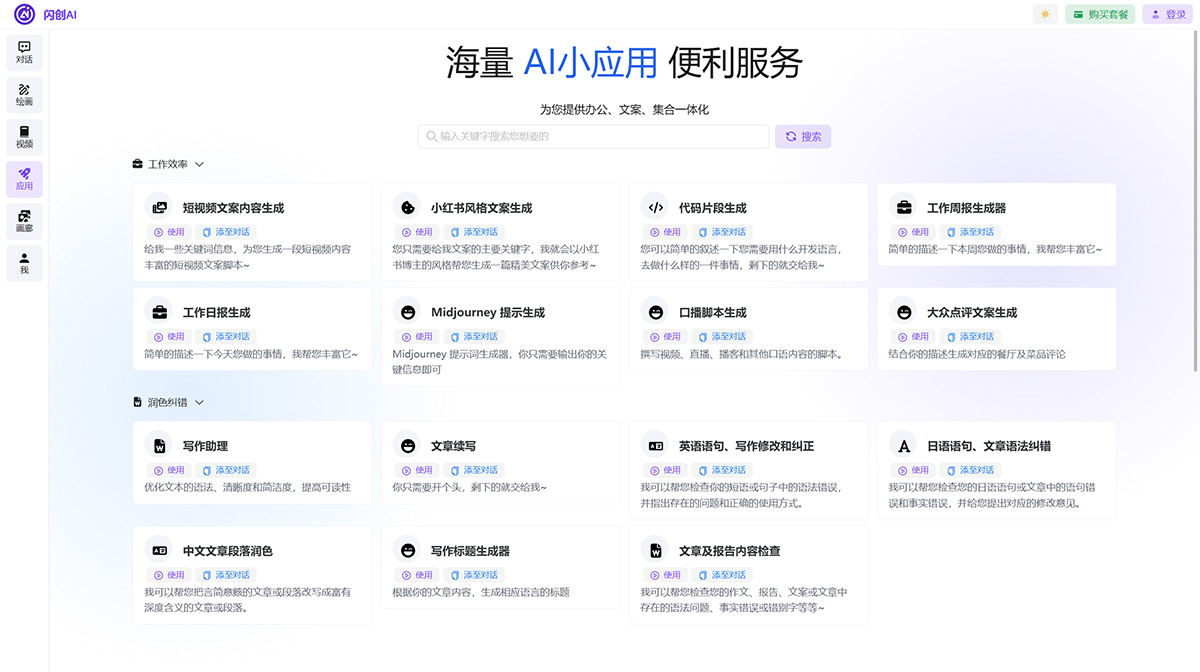Click 使用 on the 短视频文案内容生成 card
Image resolution: width=1200 pixels, height=672 pixels.
pyautogui.click(x=169, y=231)
